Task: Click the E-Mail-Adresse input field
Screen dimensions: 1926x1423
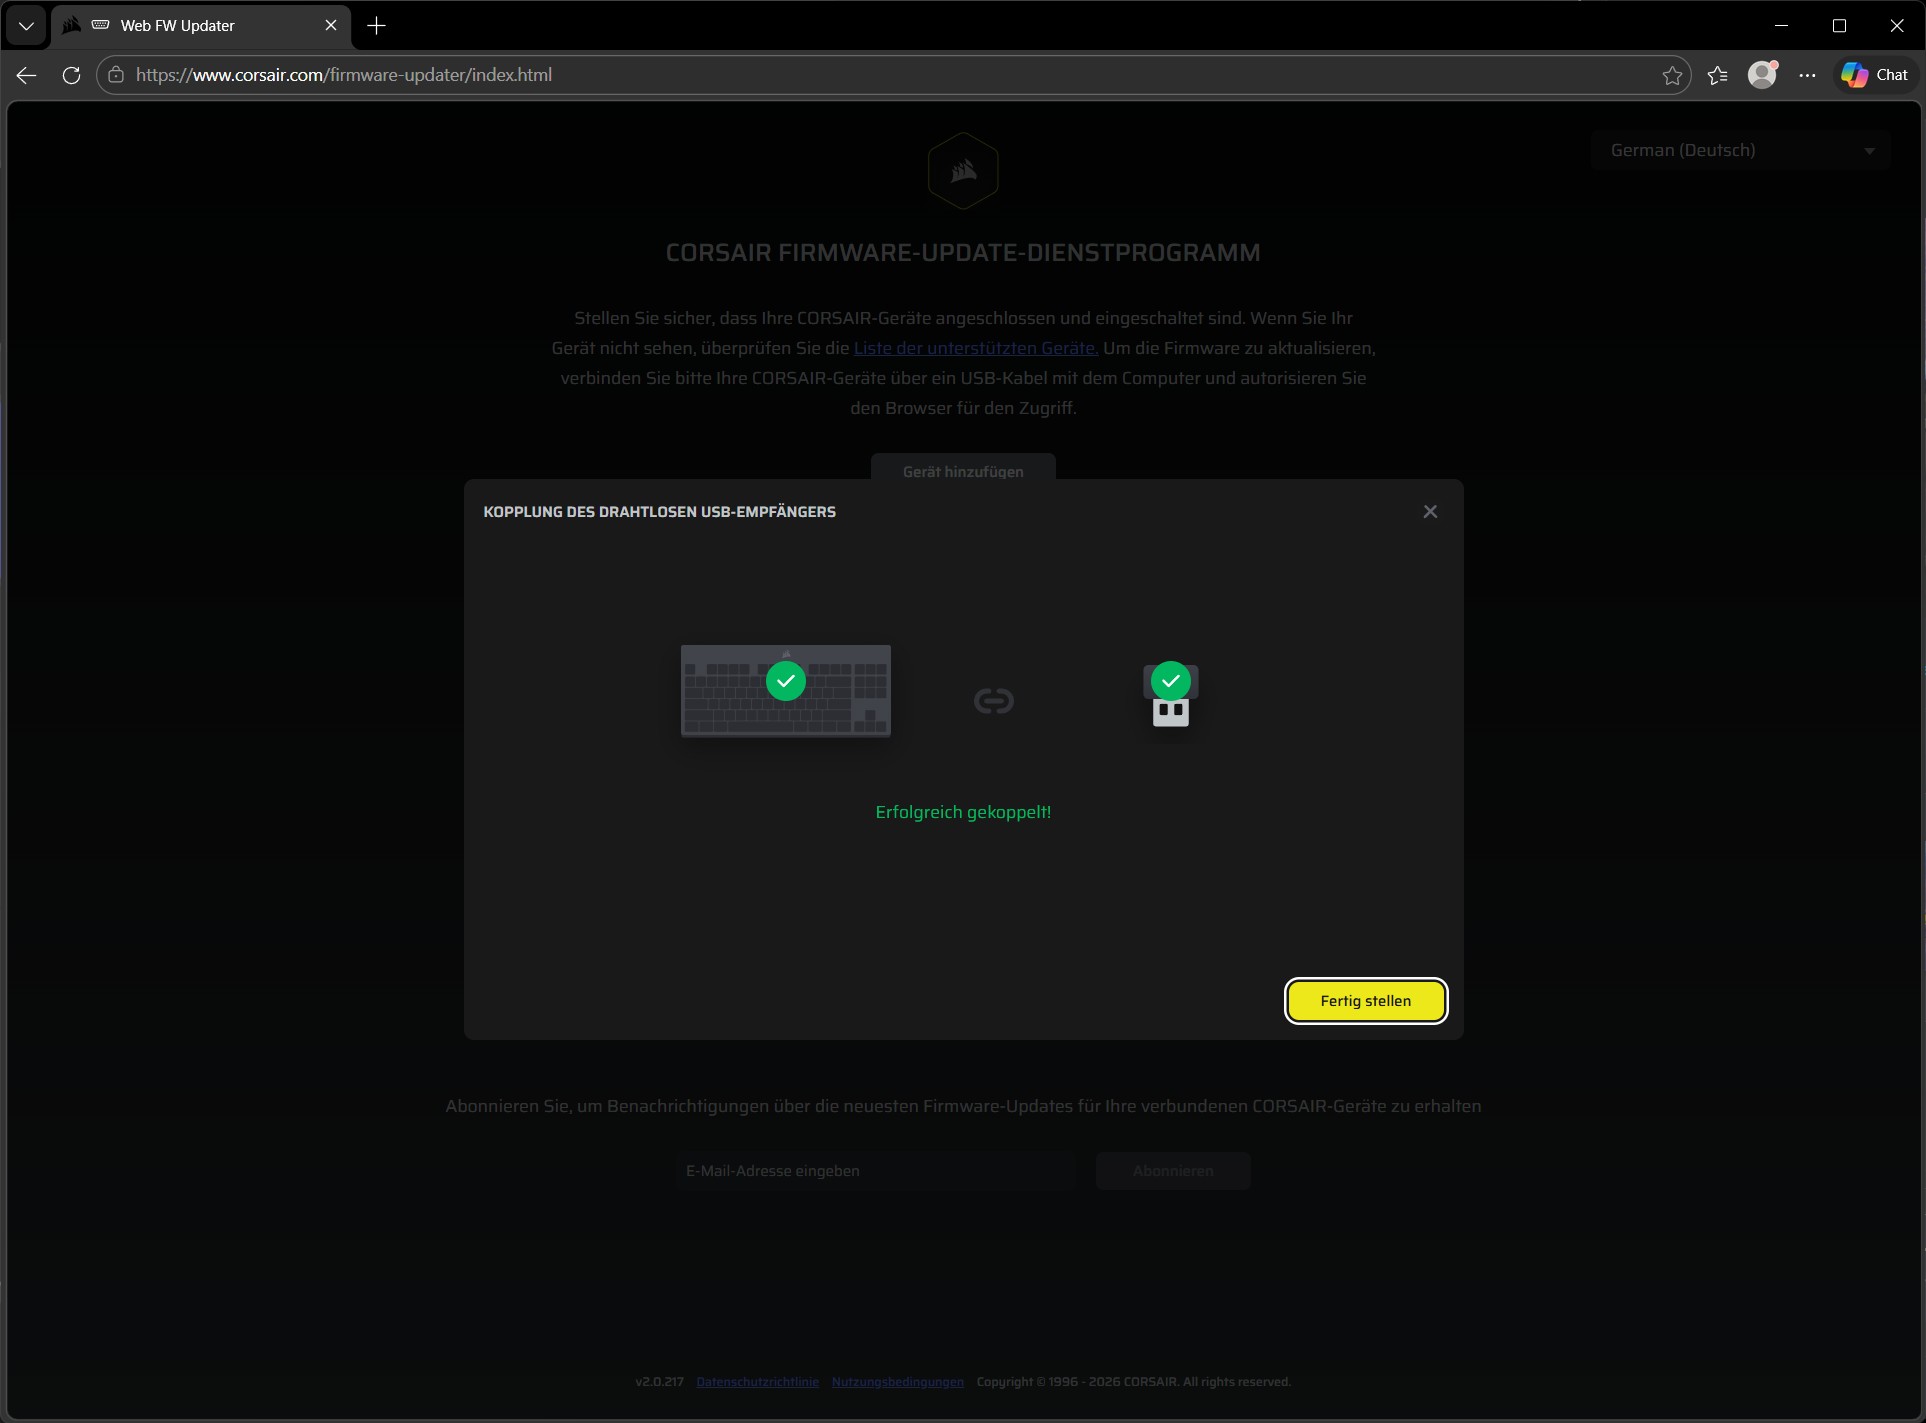Action: (875, 1171)
